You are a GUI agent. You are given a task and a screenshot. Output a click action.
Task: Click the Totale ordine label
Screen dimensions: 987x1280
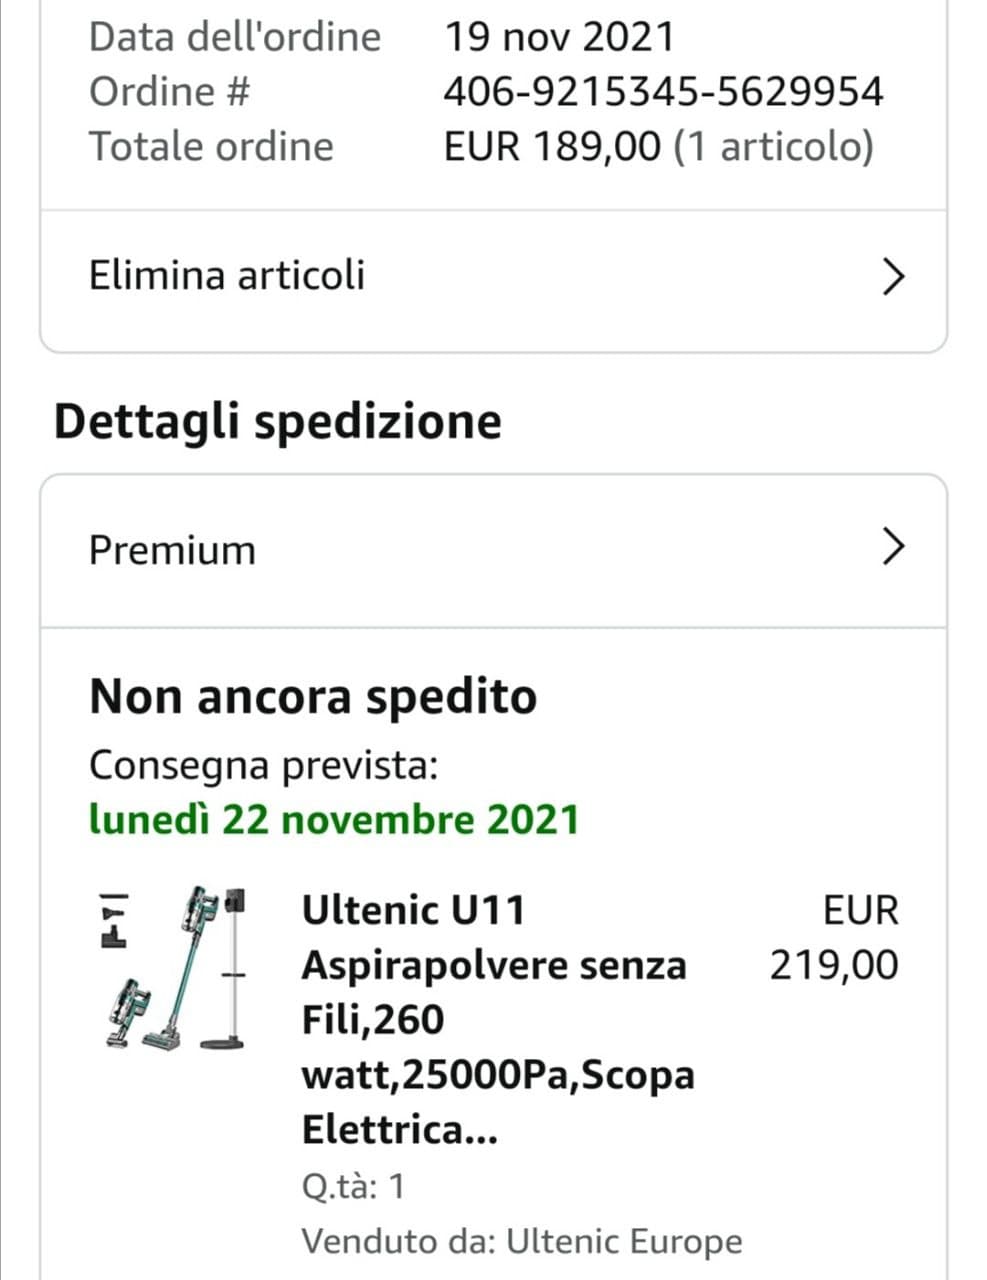pos(211,146)
